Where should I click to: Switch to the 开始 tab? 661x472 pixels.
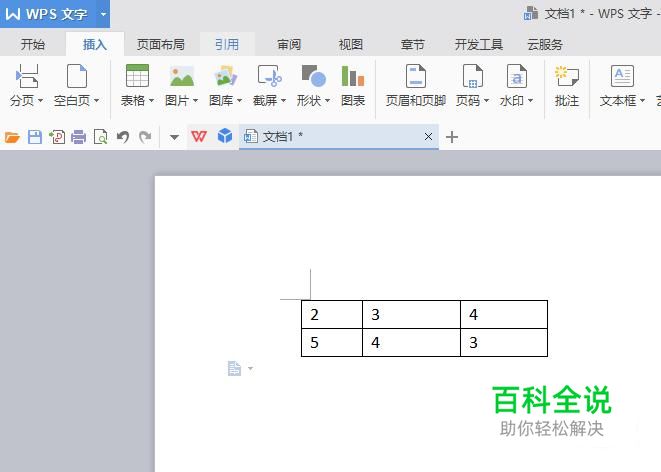coord(32,44)
